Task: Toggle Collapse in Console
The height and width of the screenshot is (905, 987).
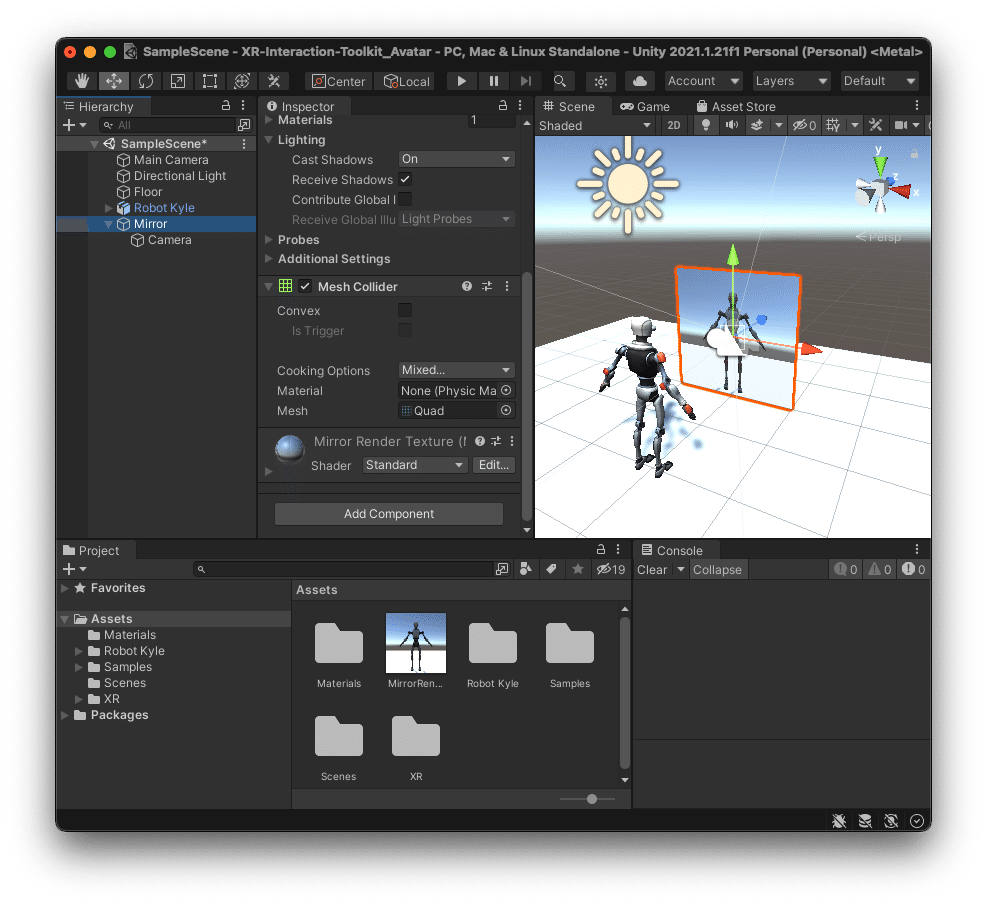Action: pyautogui.click(x=717, y=570)
